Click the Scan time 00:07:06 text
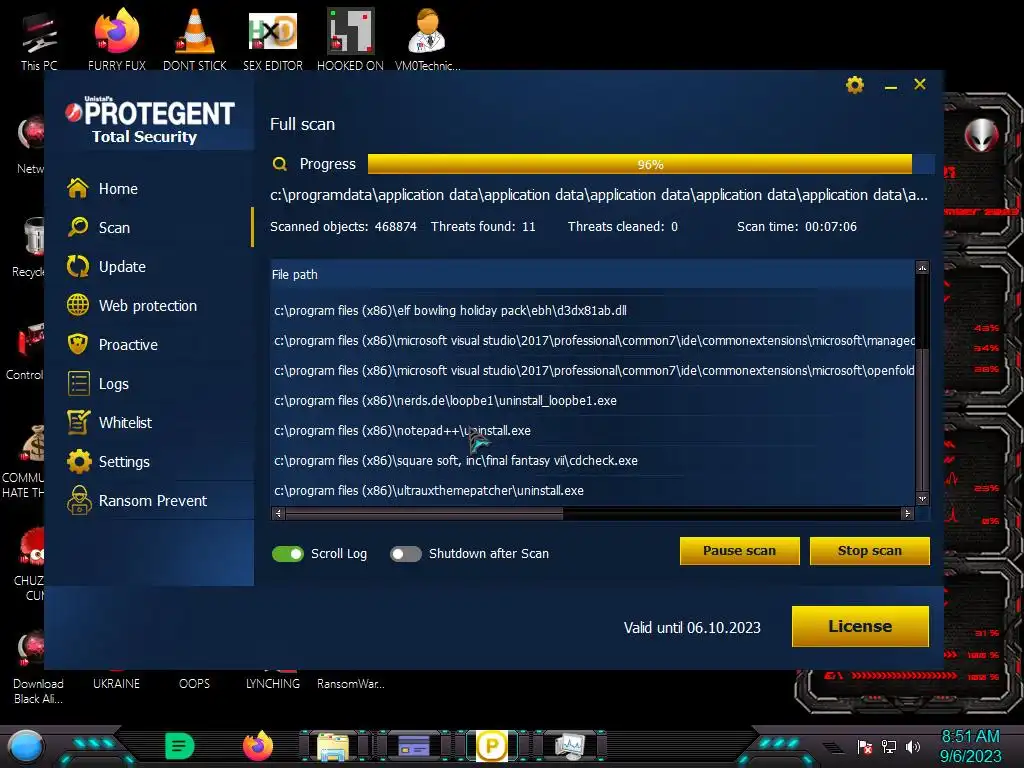1024x768 pixels. pyautogui.click(x=797, y=227)
